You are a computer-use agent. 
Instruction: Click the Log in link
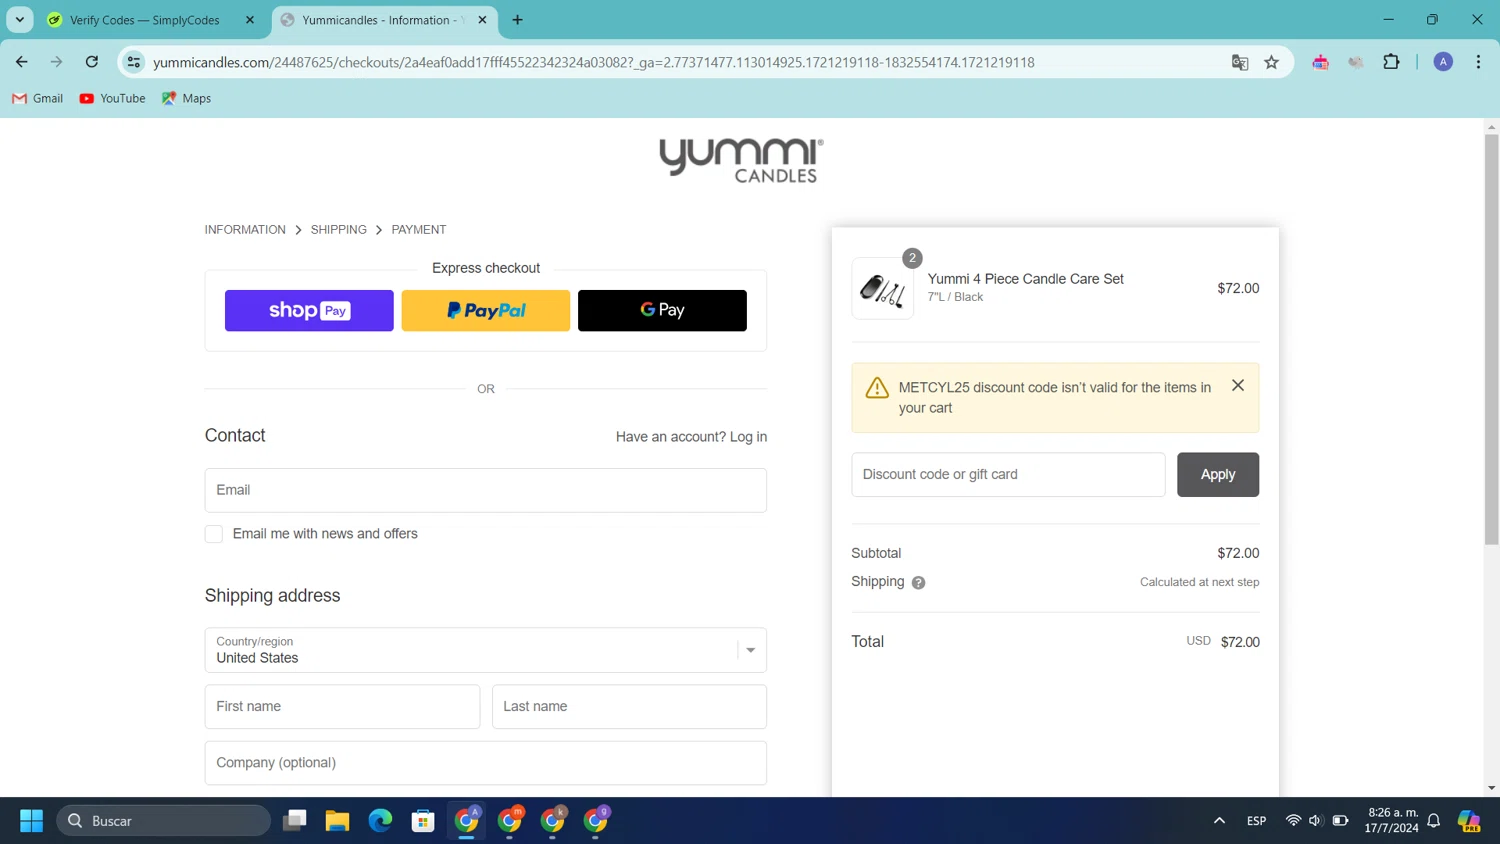(748, 437)
